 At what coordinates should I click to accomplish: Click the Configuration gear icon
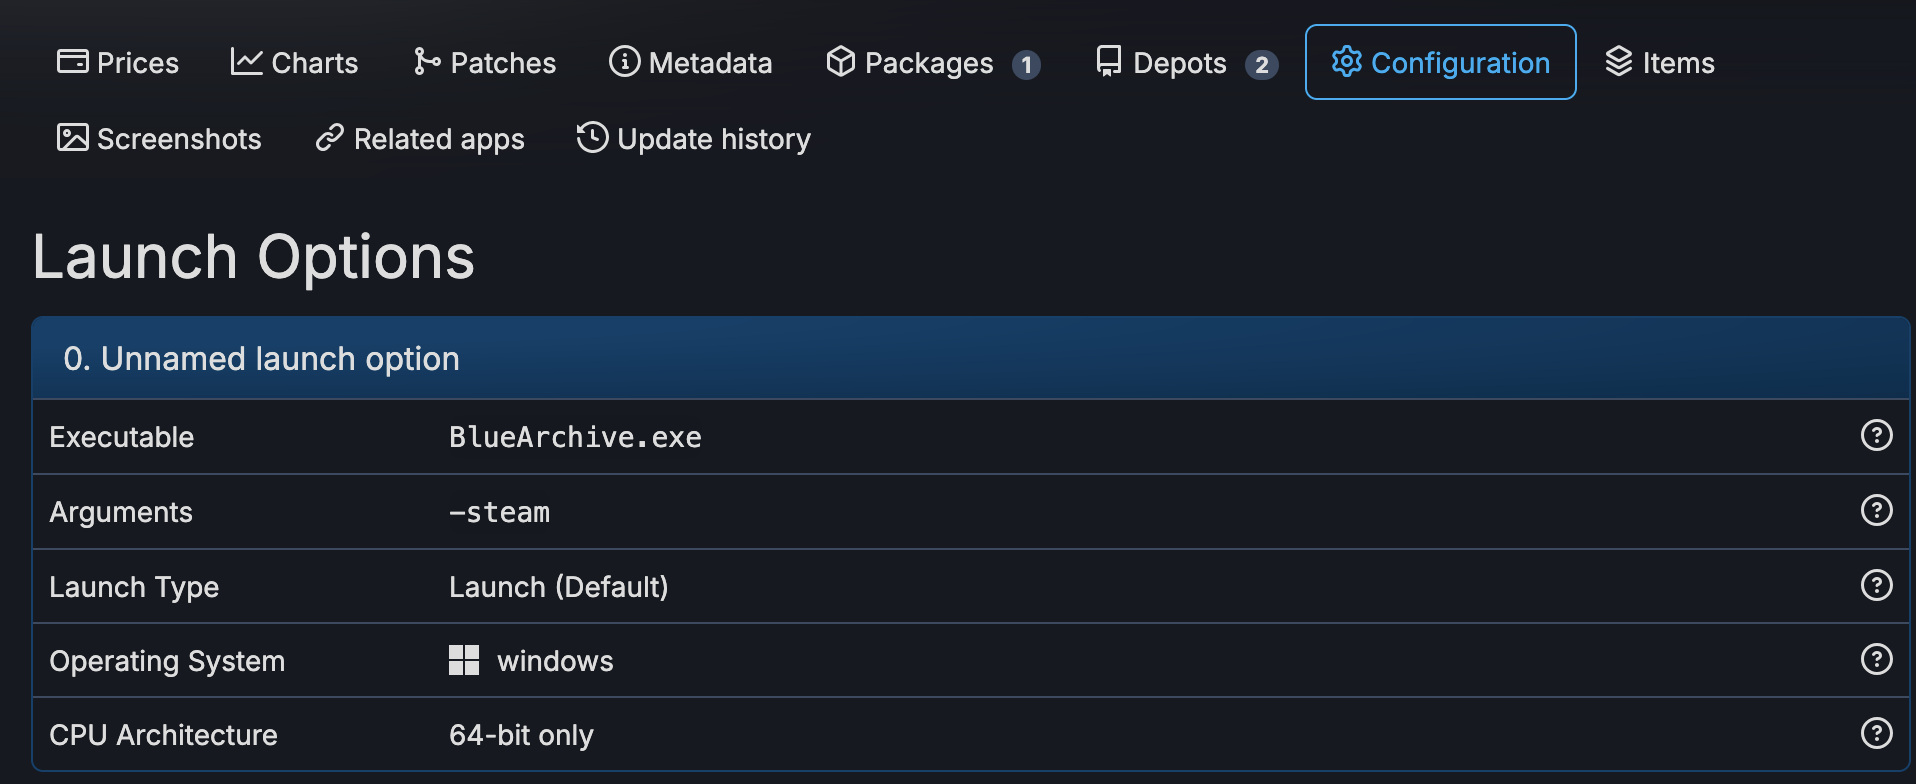click(x=1347, y=62)
